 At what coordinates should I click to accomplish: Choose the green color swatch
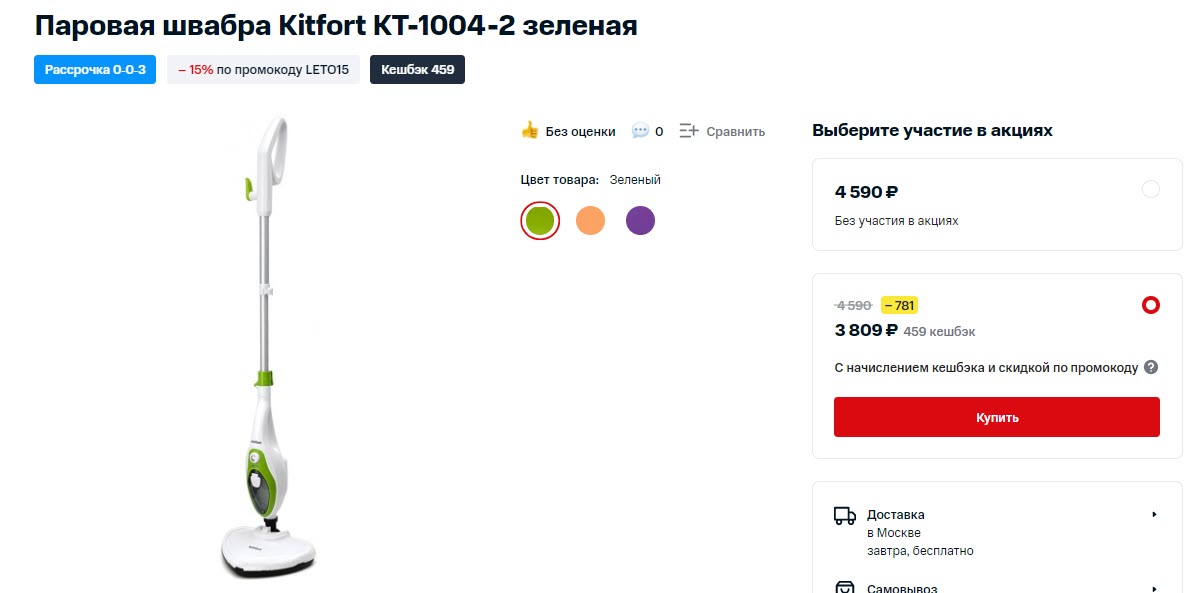coord(540,220)
